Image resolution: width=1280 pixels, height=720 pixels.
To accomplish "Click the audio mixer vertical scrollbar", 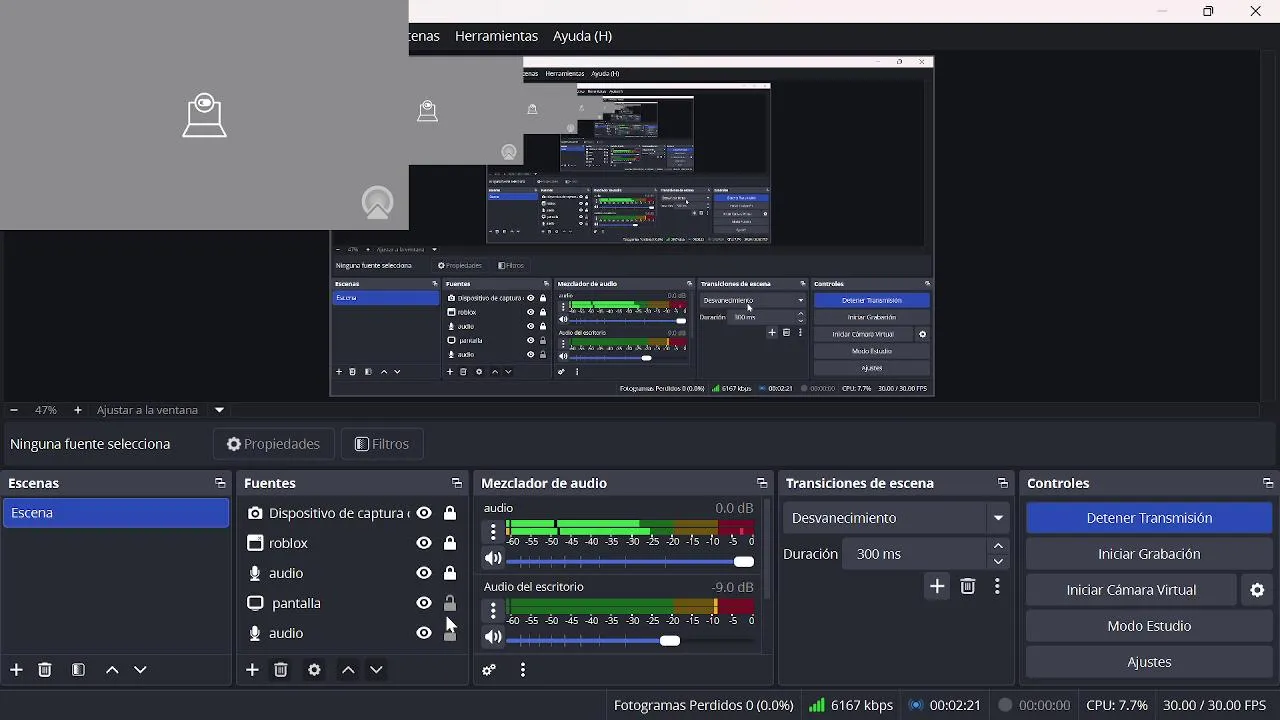I will 767,550.
